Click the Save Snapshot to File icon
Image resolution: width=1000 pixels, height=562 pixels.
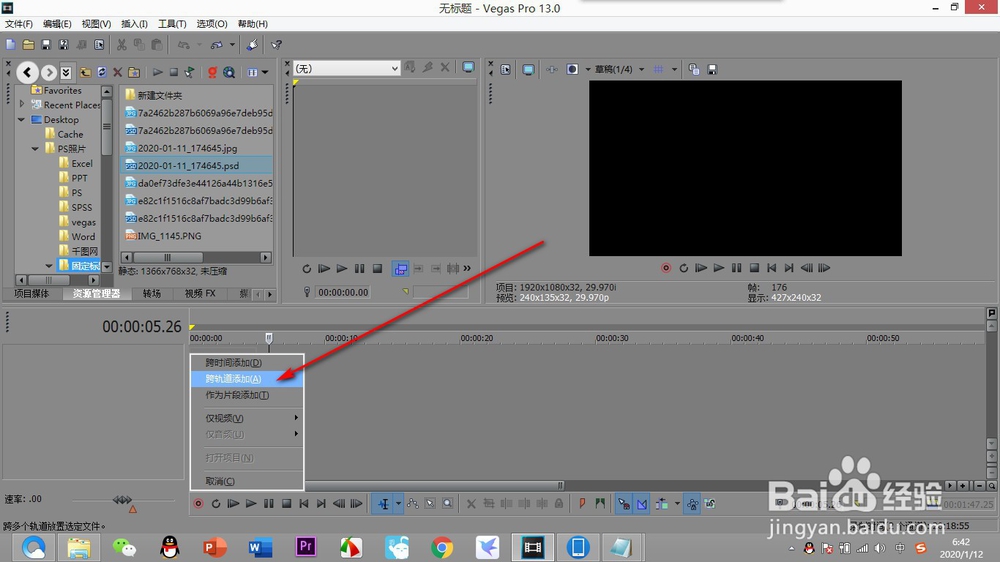point(712,69)
